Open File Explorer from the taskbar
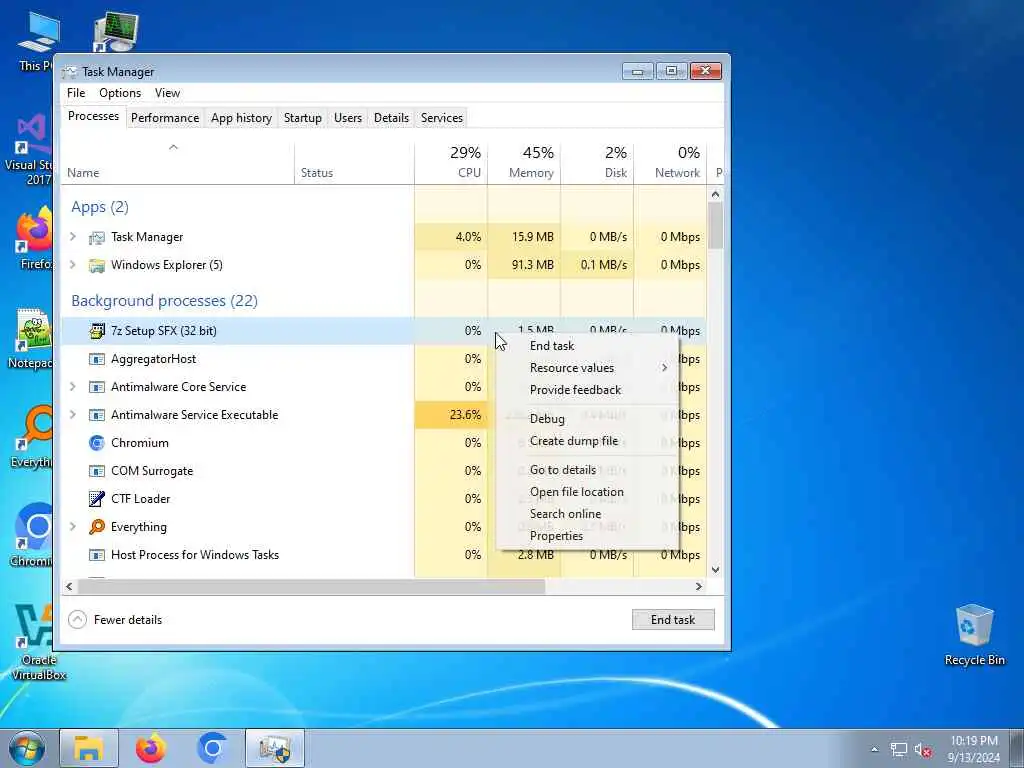Screen dimensions: 1024x768 (89, 748)
